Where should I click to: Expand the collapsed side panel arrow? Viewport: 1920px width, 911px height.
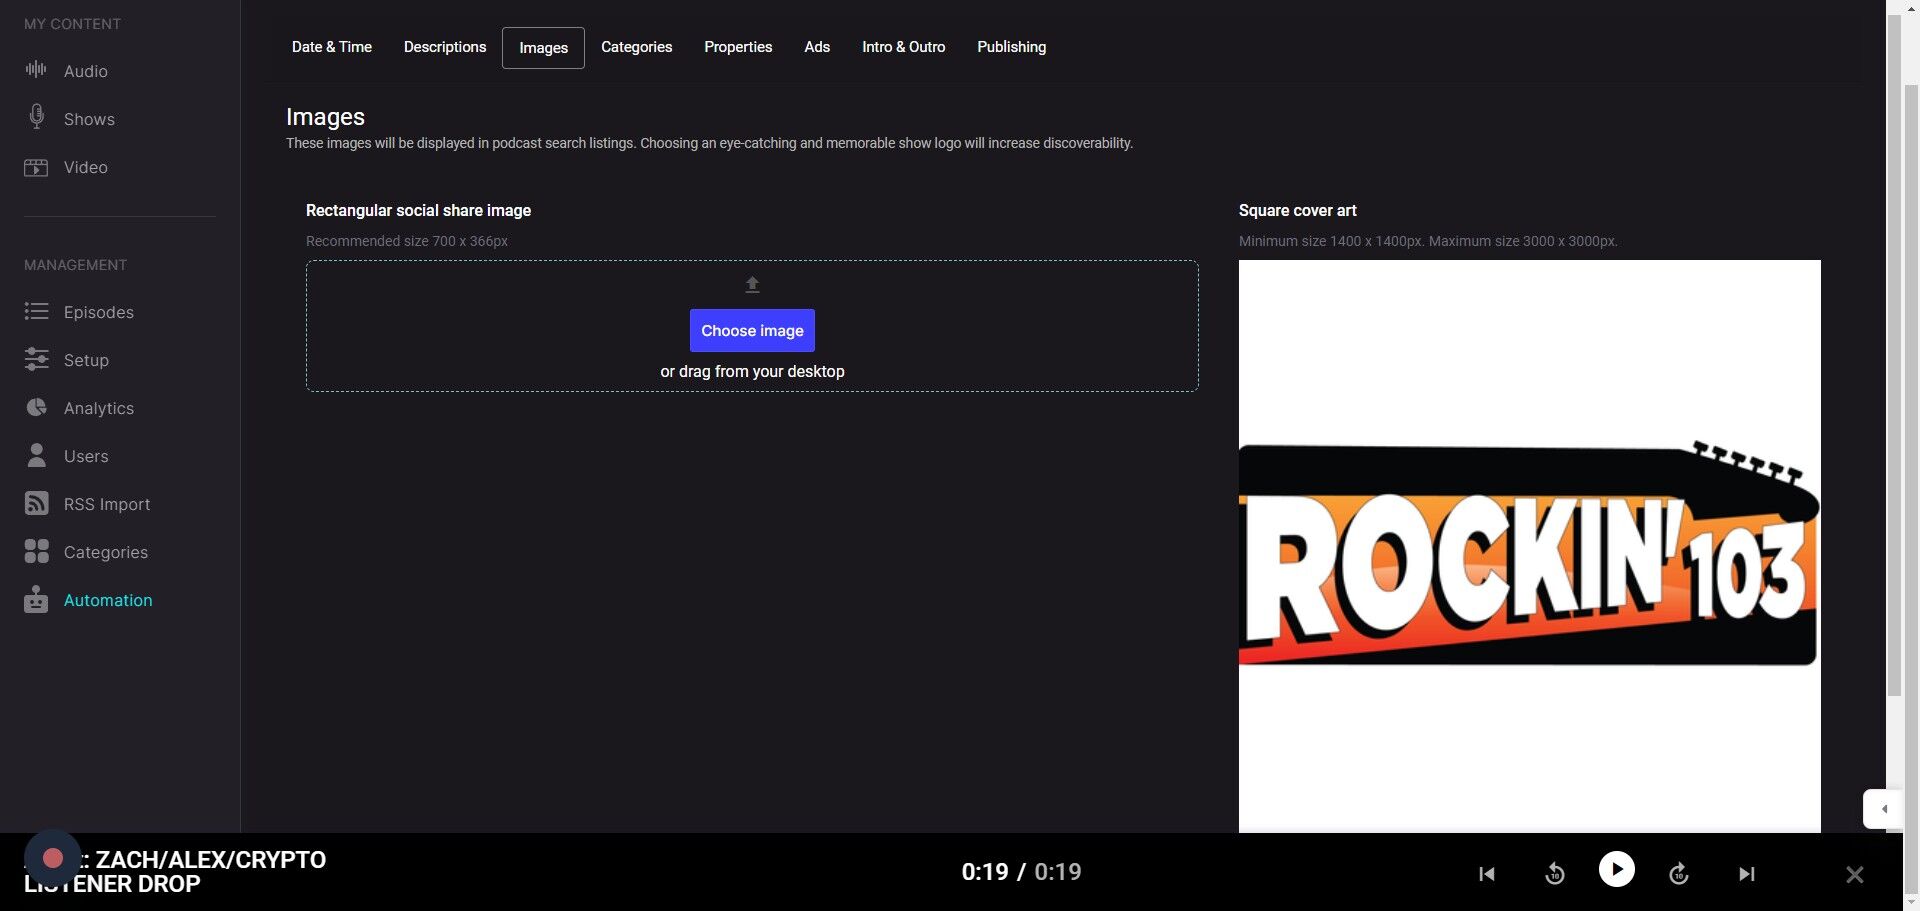(x=1883, y=809)
